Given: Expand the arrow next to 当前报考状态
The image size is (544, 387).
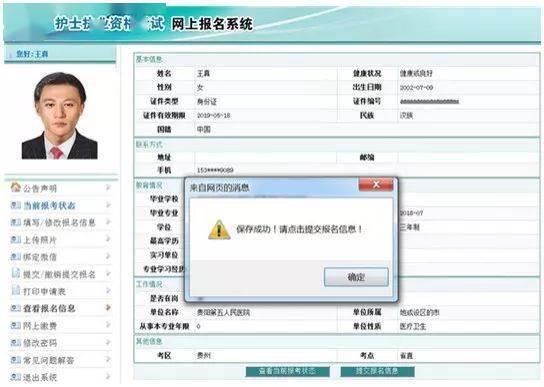Looking at the screenshot, I should (x=108, y=205).
